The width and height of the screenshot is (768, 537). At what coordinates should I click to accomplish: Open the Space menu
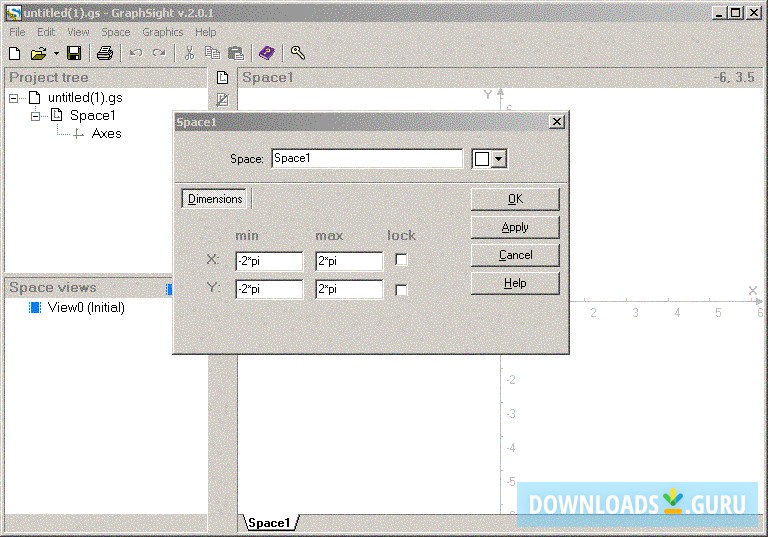(116, 32)
